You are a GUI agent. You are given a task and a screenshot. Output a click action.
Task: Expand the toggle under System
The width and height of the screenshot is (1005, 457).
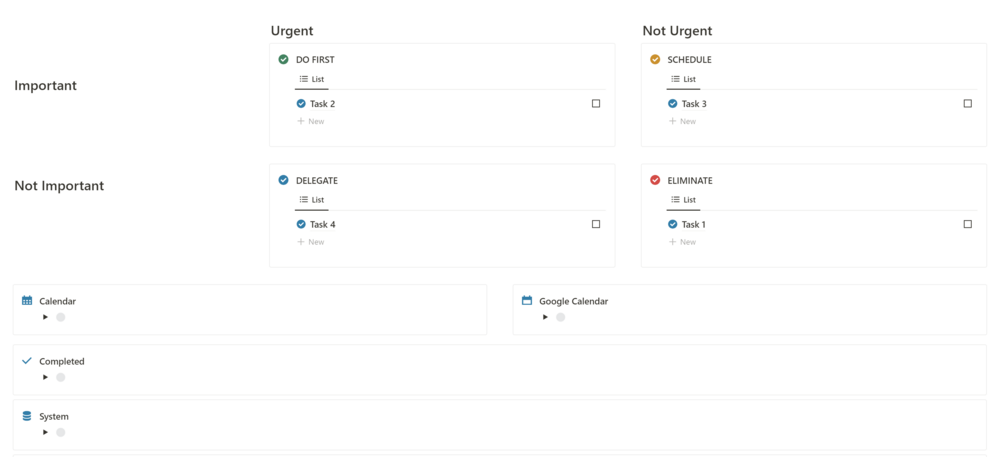click(46, 432)
